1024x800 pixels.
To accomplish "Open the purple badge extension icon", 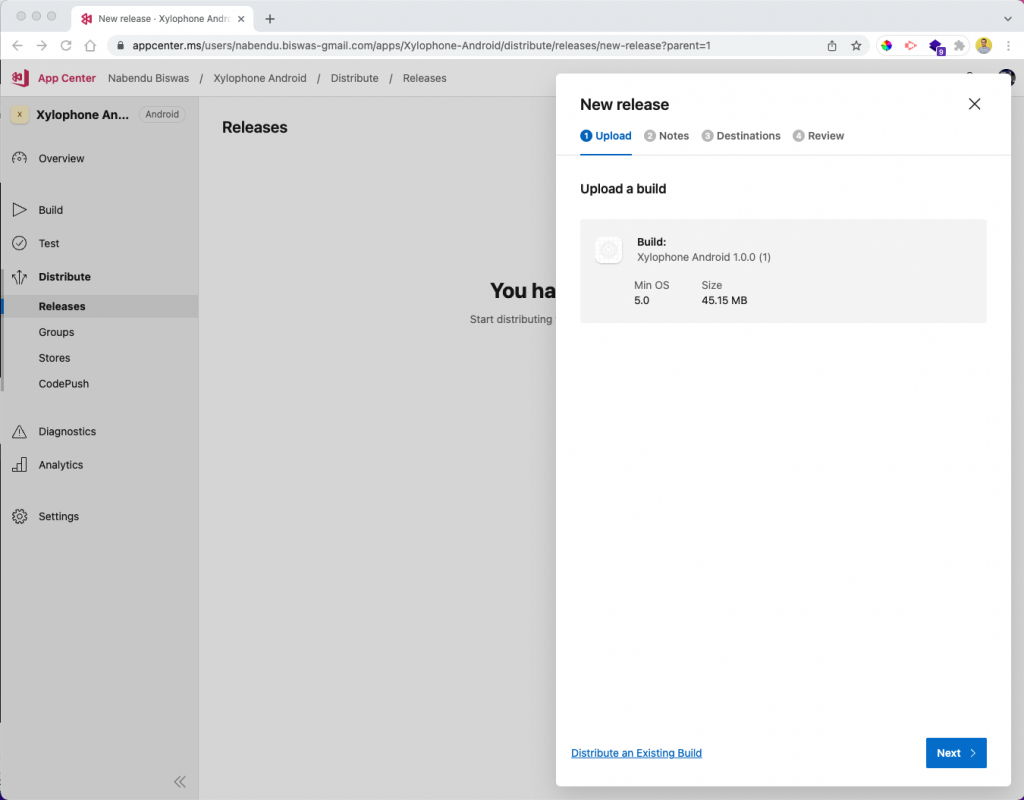I will [x=936, y=46].
